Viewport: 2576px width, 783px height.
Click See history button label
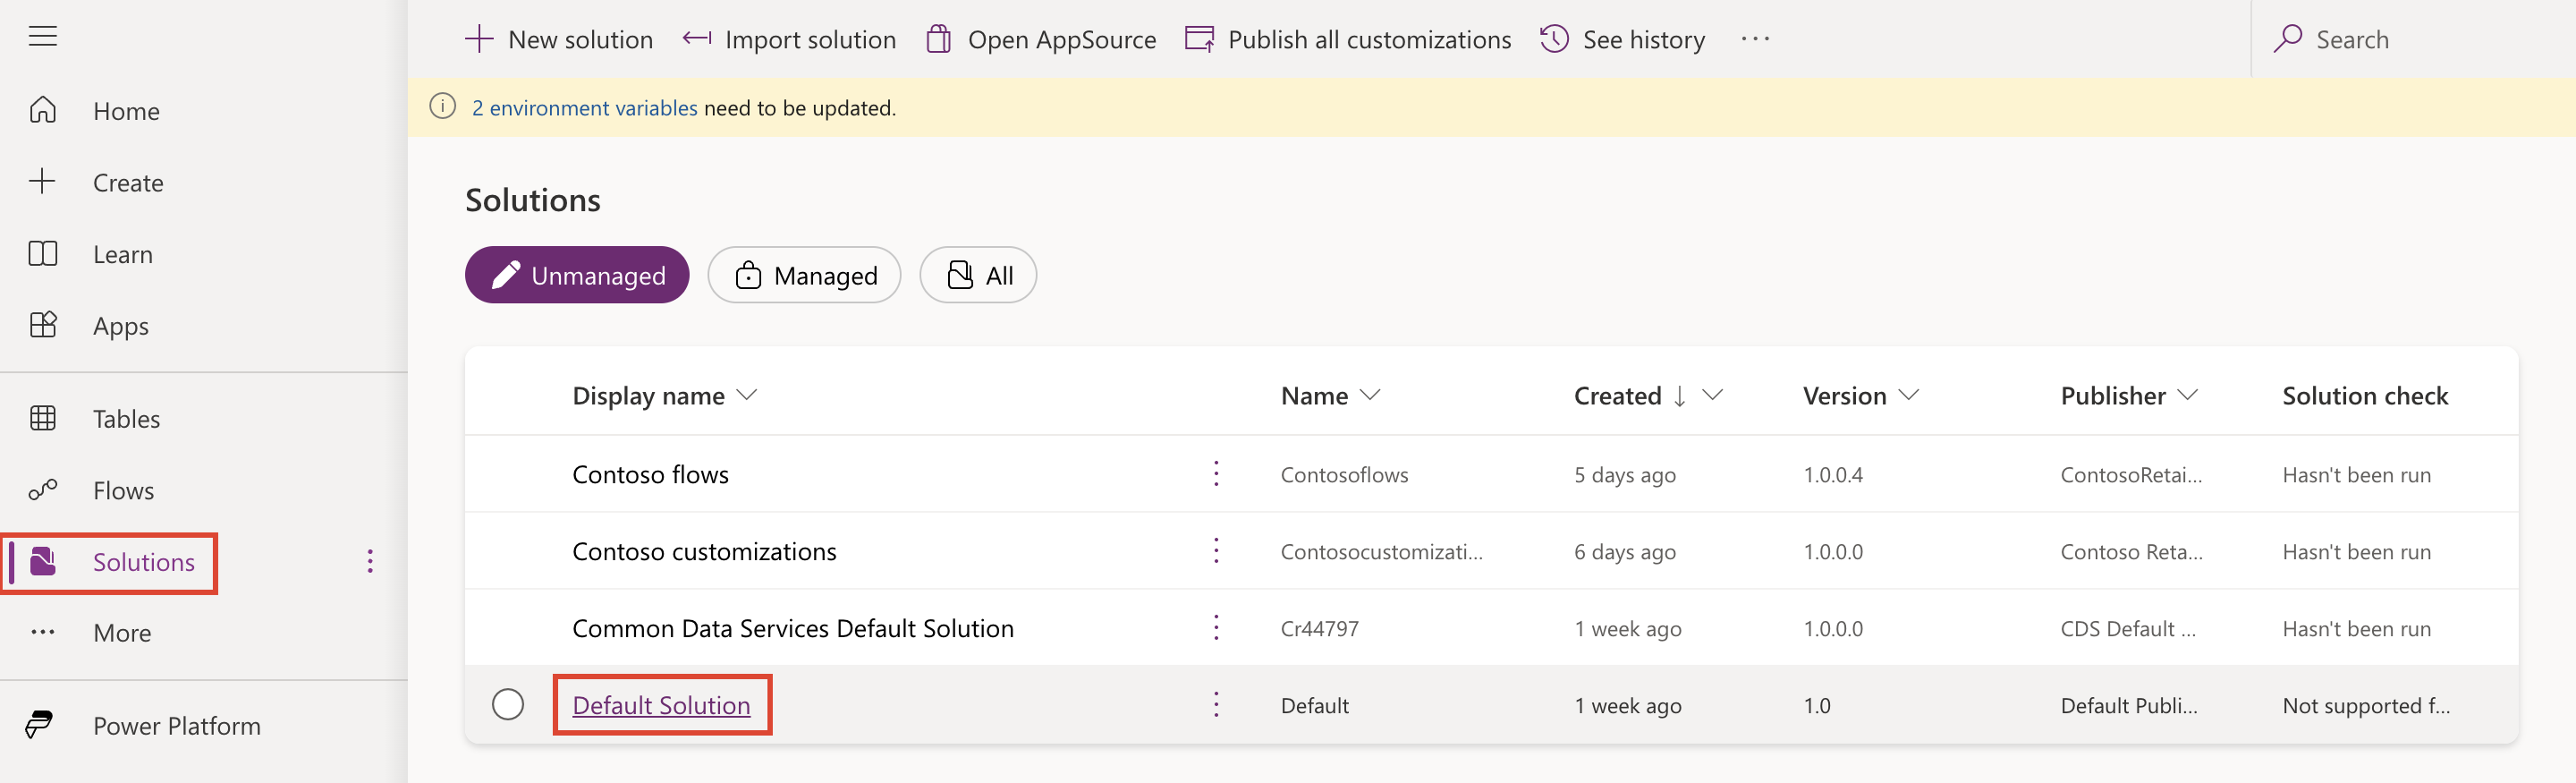[x=1644, y=40]
